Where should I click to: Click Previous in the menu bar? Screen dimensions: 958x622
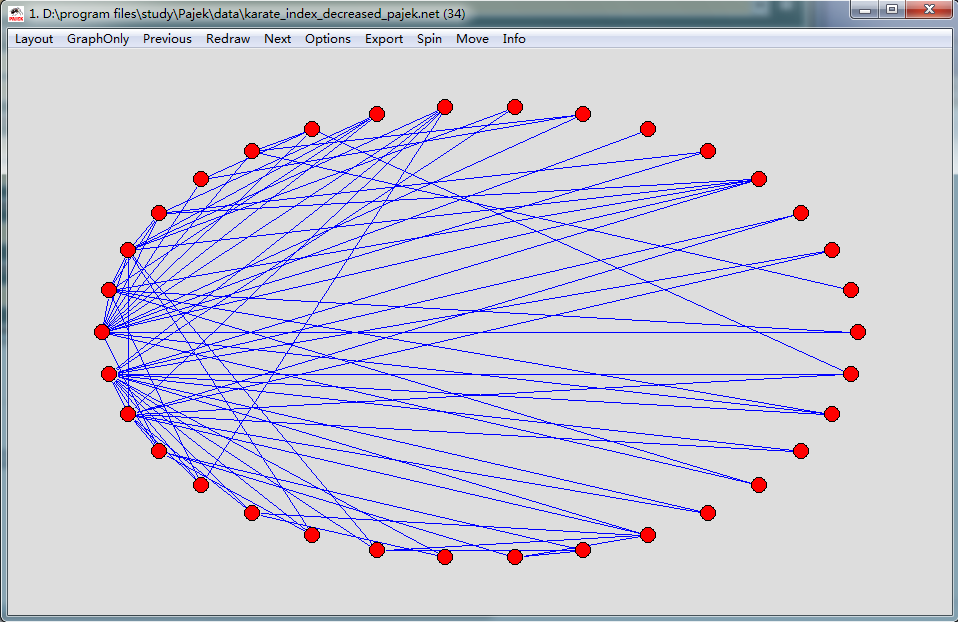(x=167, y=38)
